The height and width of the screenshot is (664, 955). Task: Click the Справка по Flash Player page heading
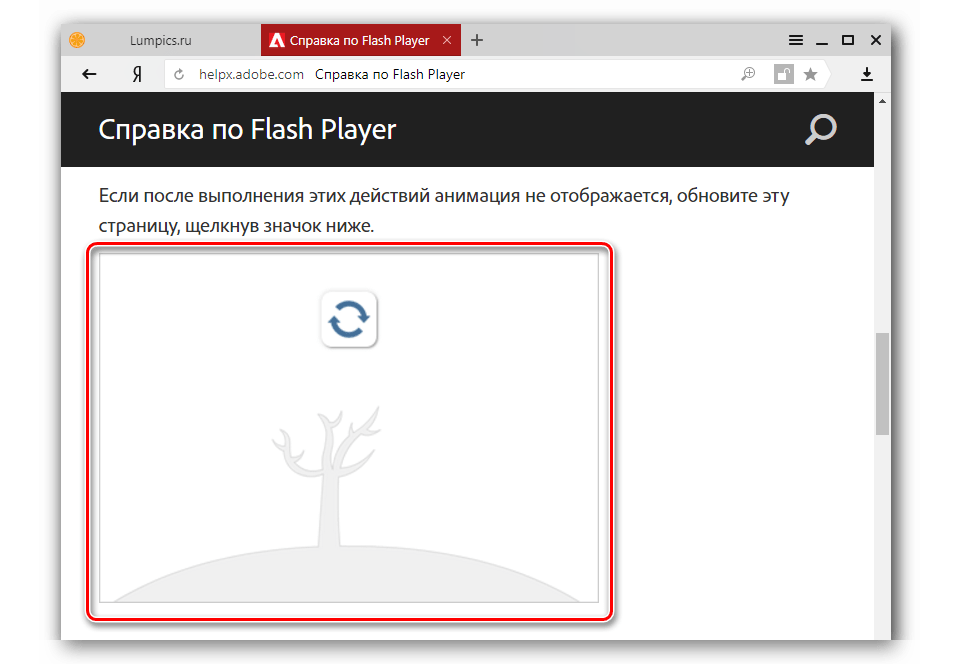click(x=247, y=130)
